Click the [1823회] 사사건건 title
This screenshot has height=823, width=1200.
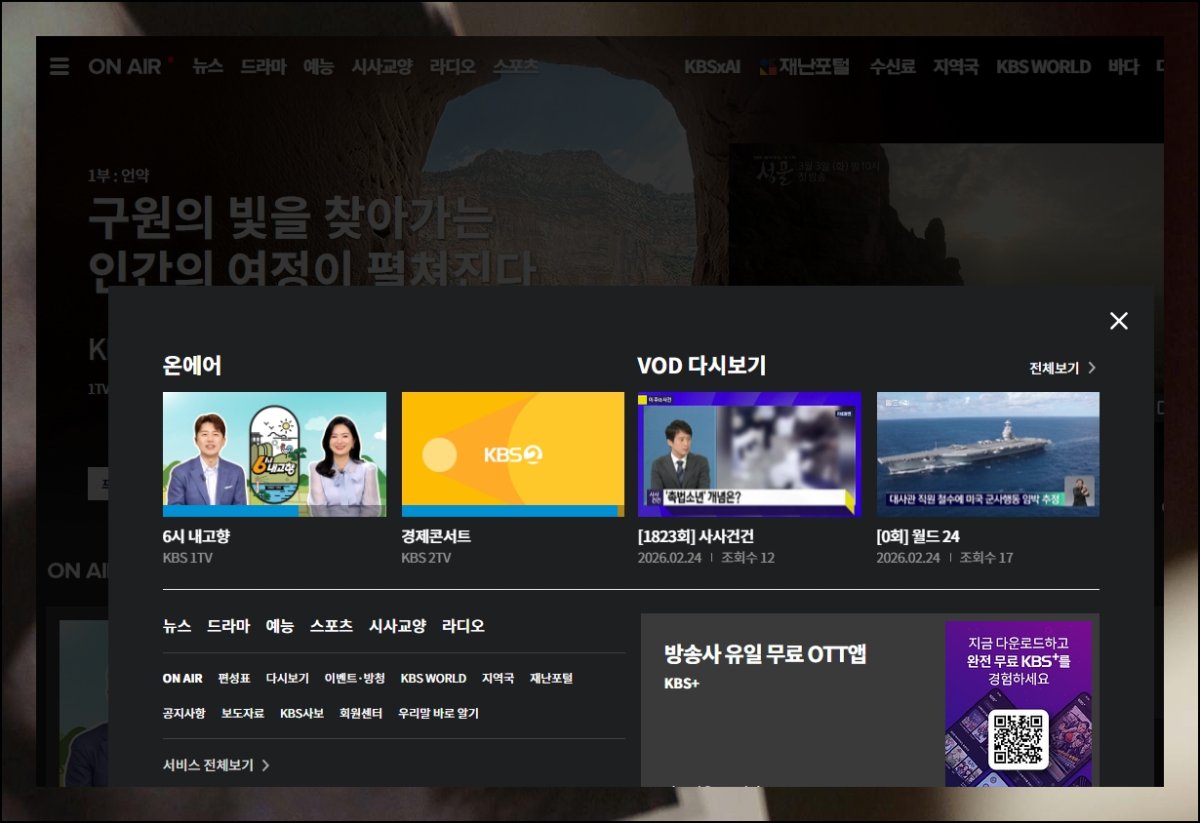(696, 537)
